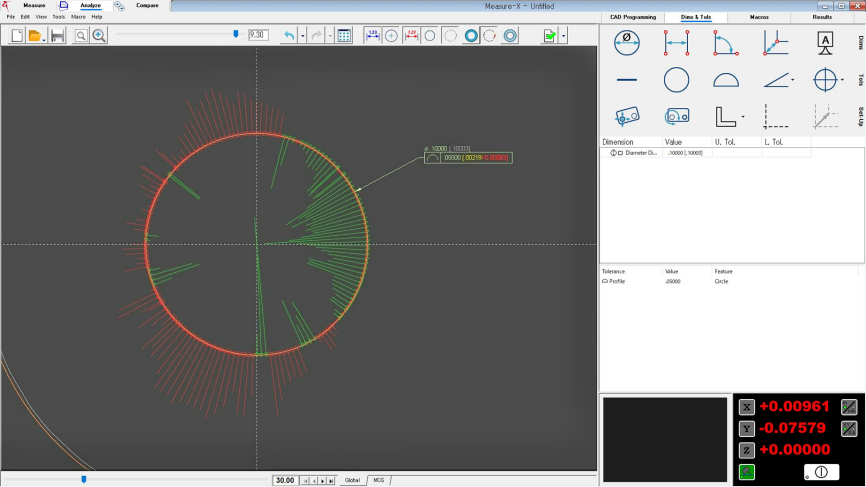866x487 pixels.
Task: Expand the Position tolerance dropdown arrow
Action: 842,80
